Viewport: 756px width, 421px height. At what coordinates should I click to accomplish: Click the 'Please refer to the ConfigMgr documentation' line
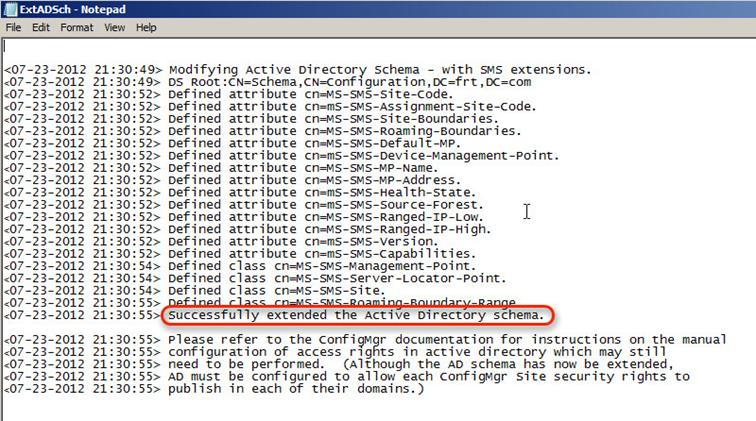(365, 340)
